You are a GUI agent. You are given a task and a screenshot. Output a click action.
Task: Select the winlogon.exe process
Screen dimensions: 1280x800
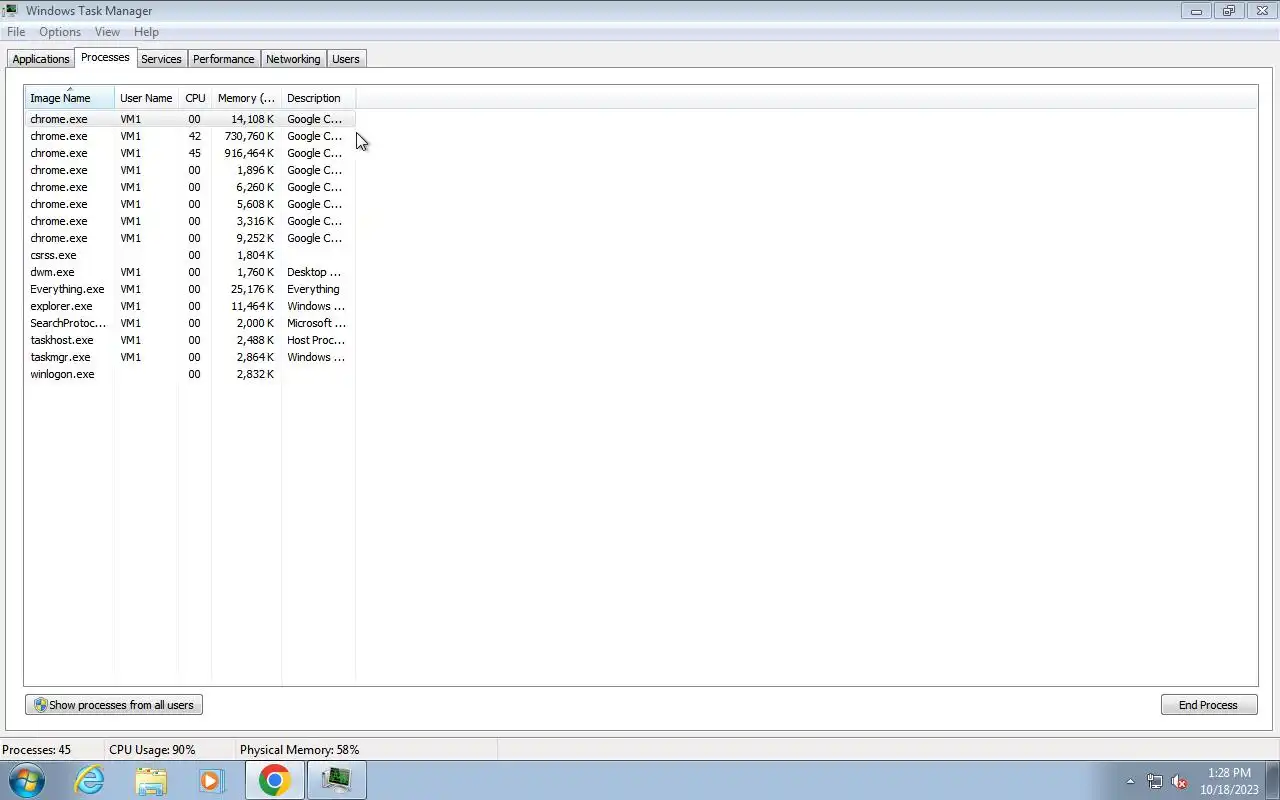point(190,374)
